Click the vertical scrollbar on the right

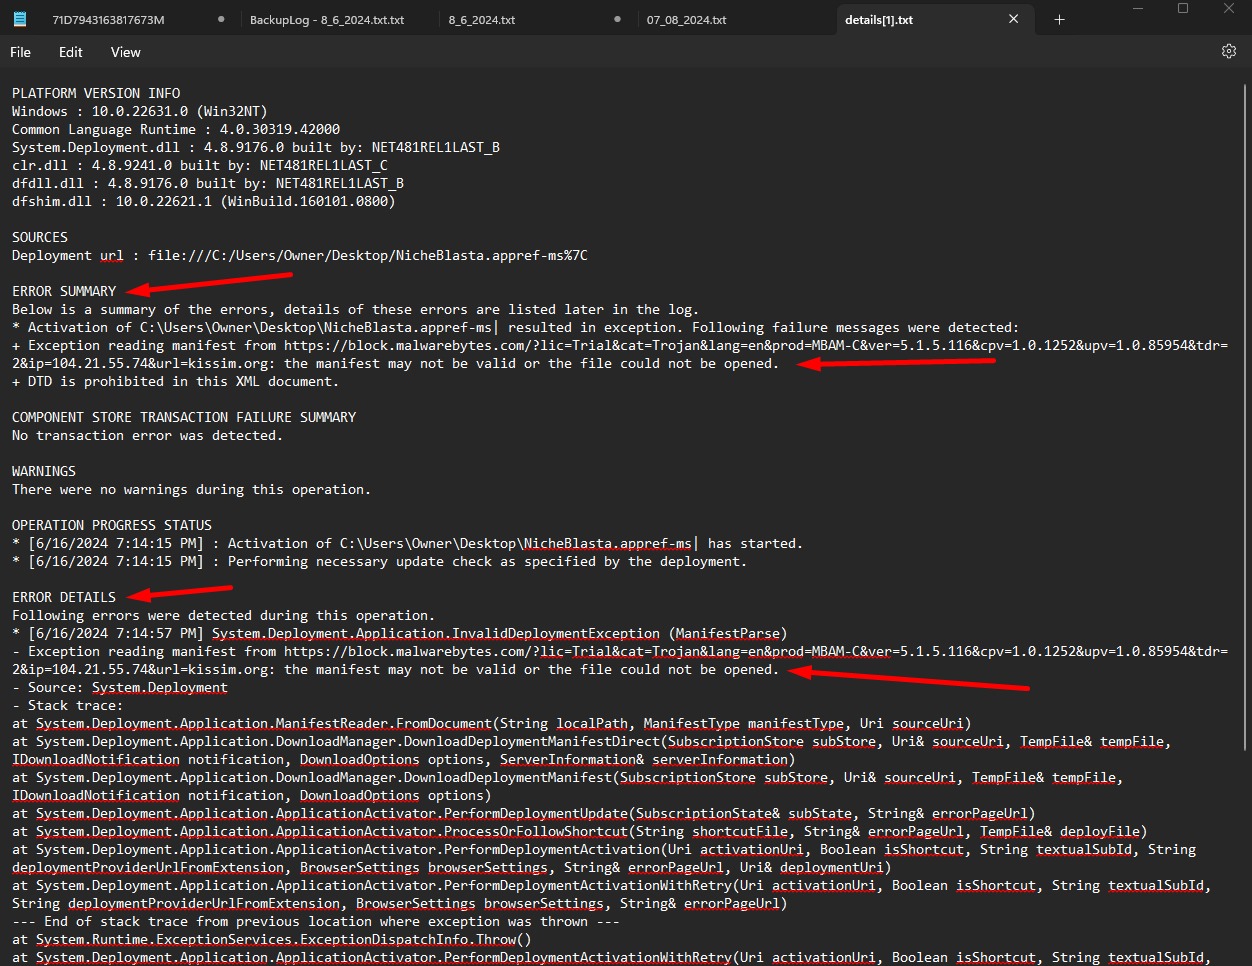tap(1245, 400)
